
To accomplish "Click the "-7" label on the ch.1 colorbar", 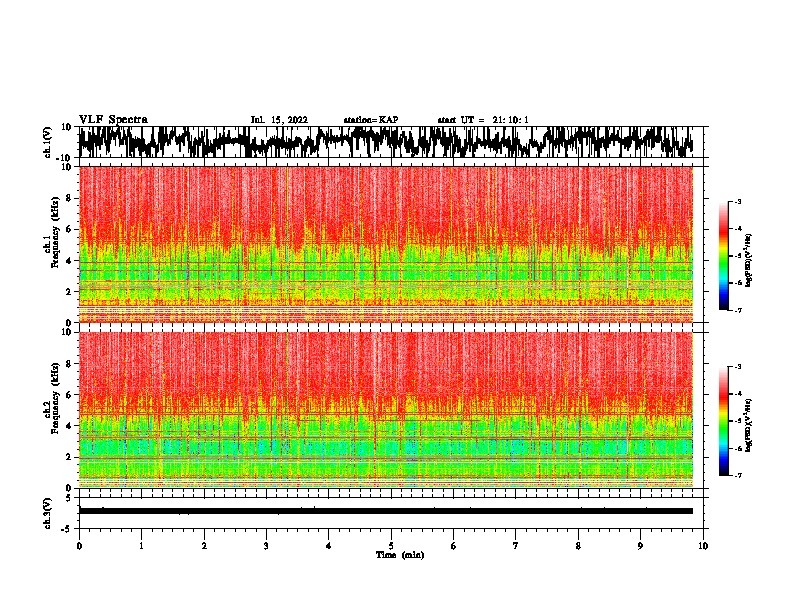I will click(x=738, y=310).
